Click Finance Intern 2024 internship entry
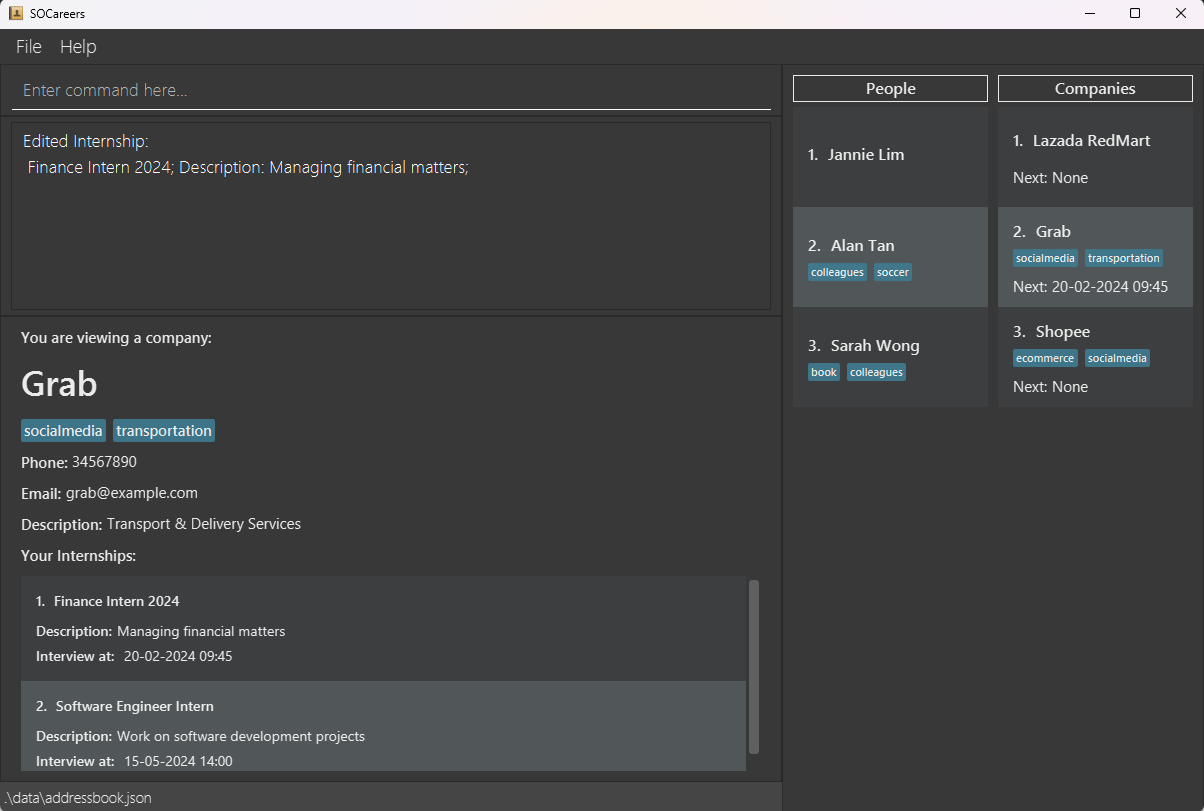 [x=383, y=628]
